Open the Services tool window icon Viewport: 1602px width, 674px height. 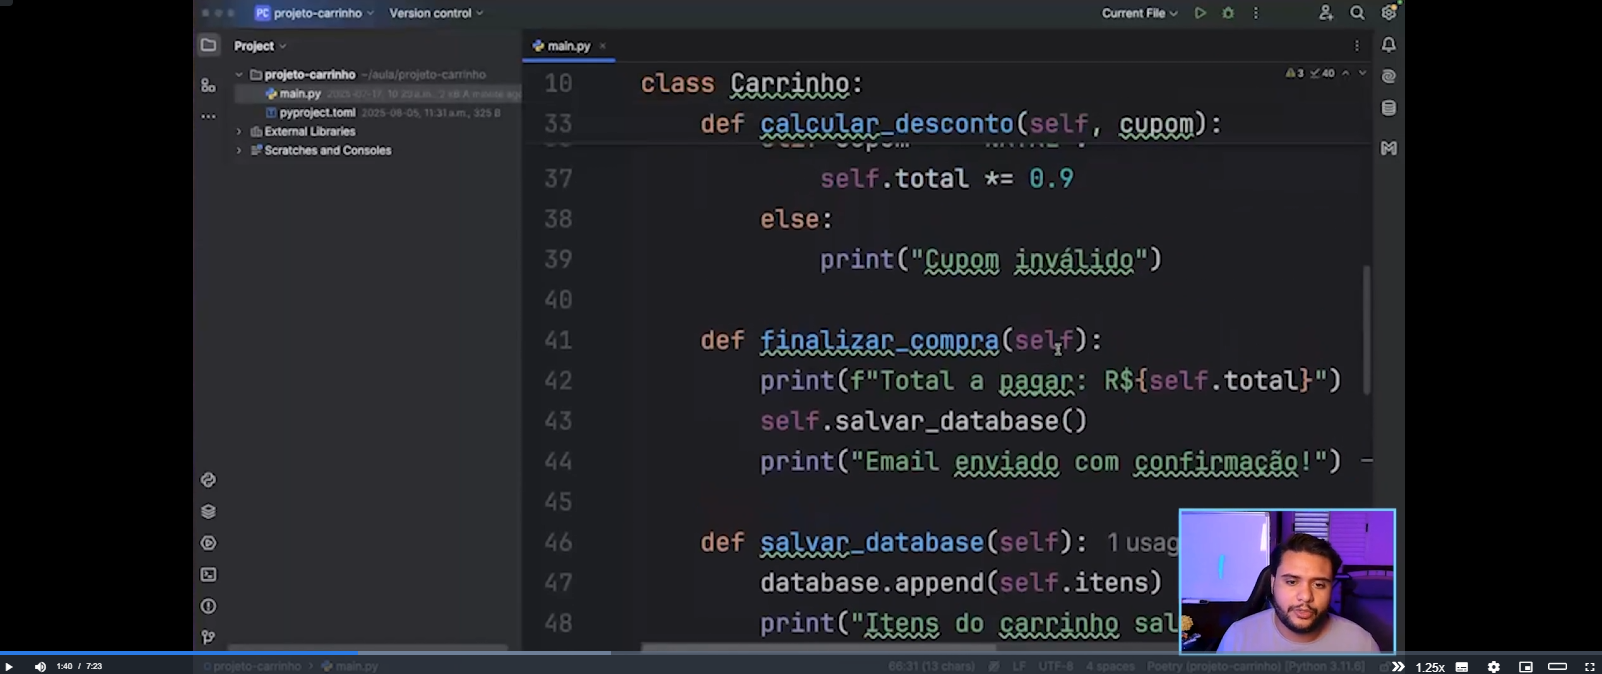click(x=208, y=543)
